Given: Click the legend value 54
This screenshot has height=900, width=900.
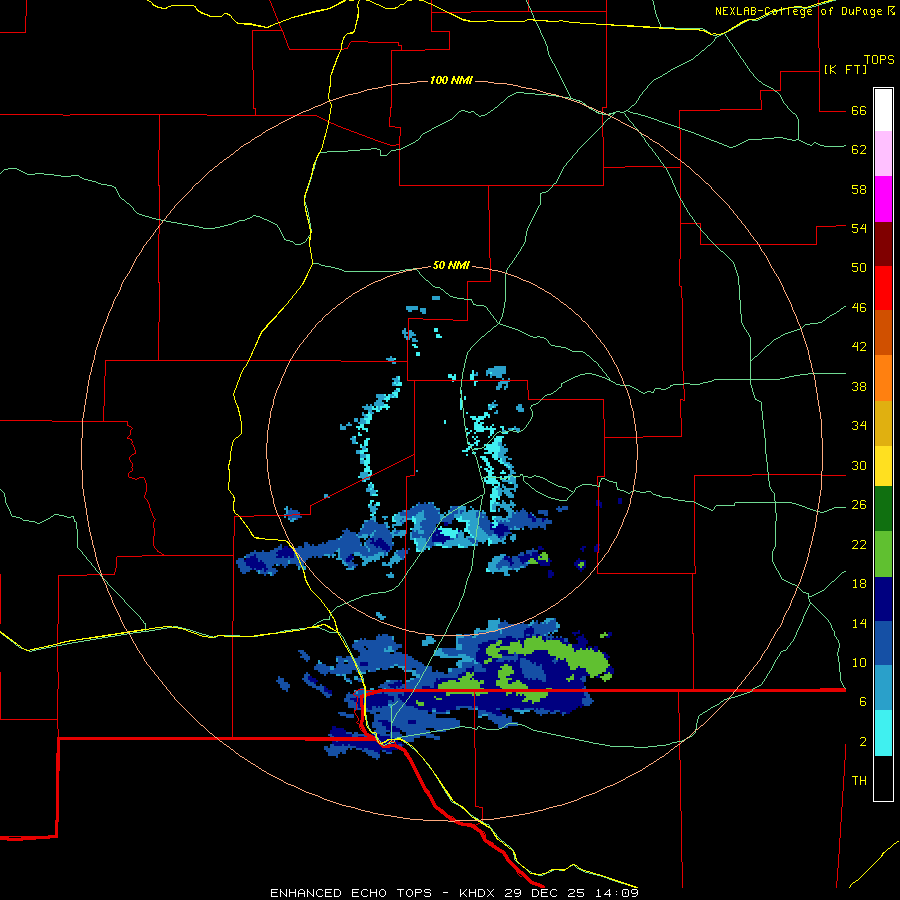Looking at the screenshot, I should coord(859,228).
